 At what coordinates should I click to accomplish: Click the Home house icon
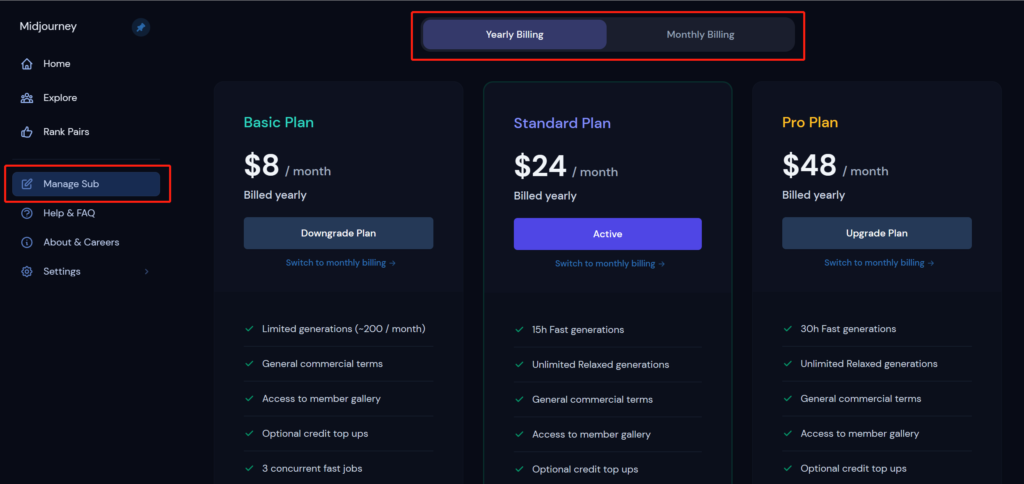click(27, 64)
